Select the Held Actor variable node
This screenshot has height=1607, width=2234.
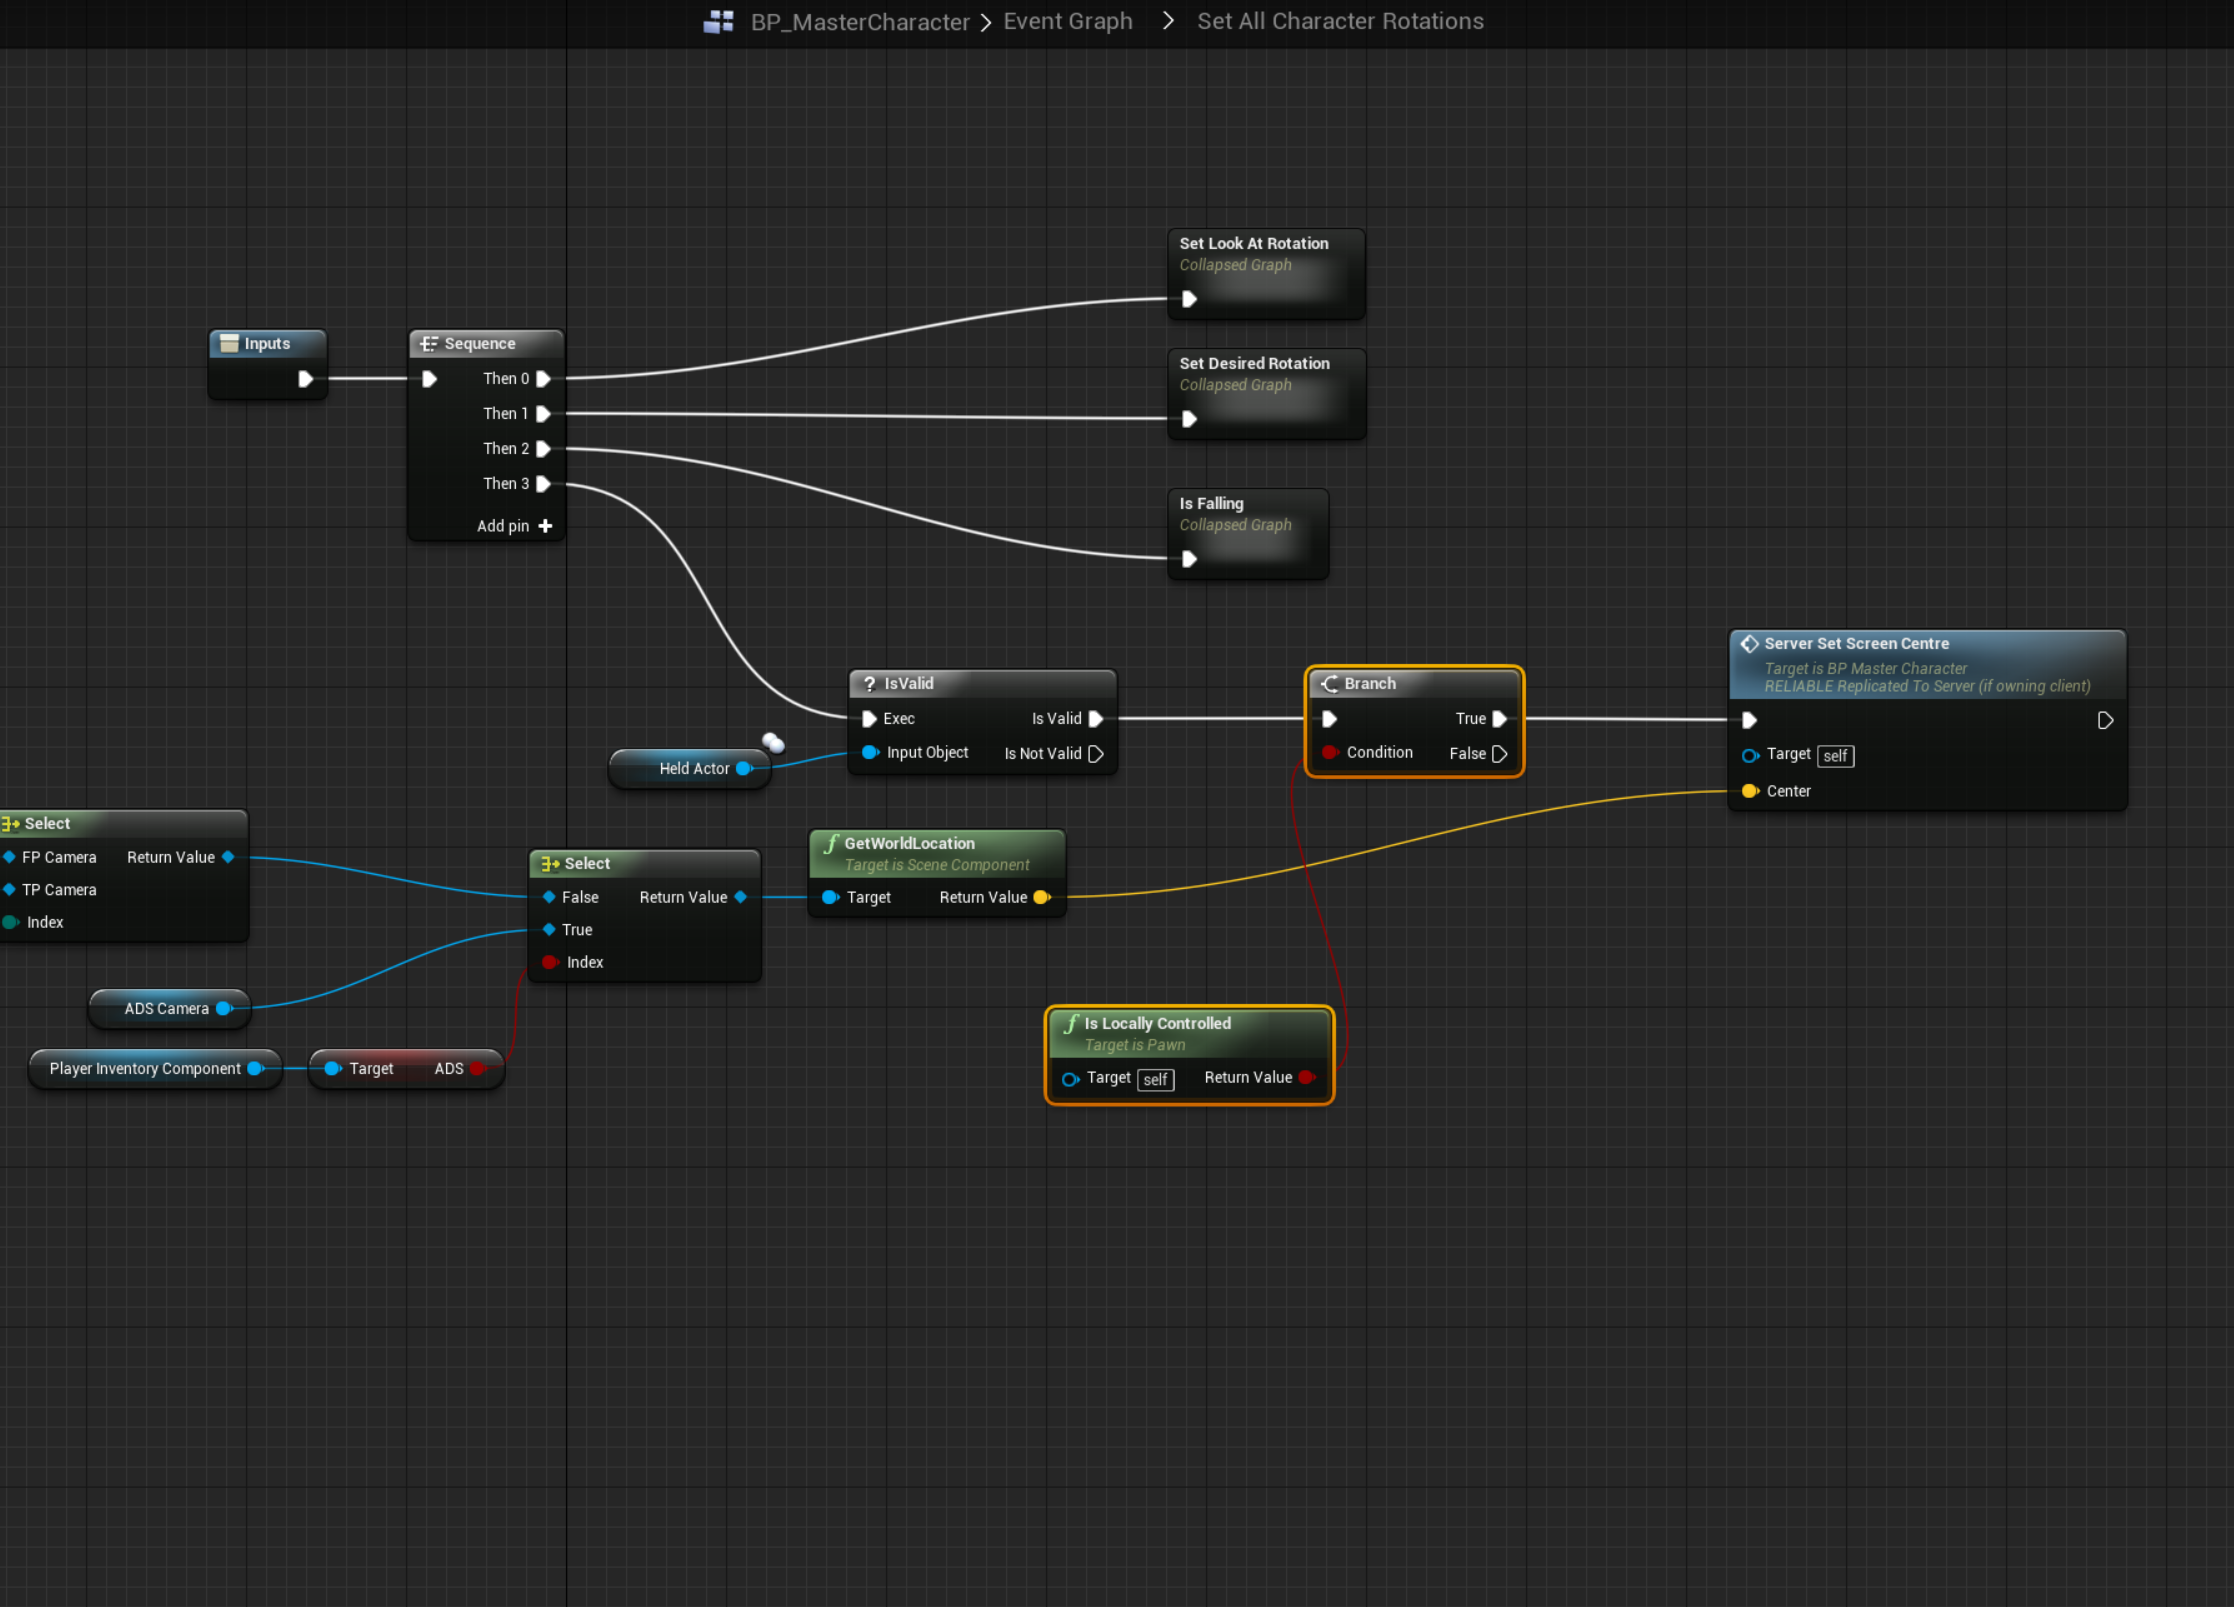(692, 769)
